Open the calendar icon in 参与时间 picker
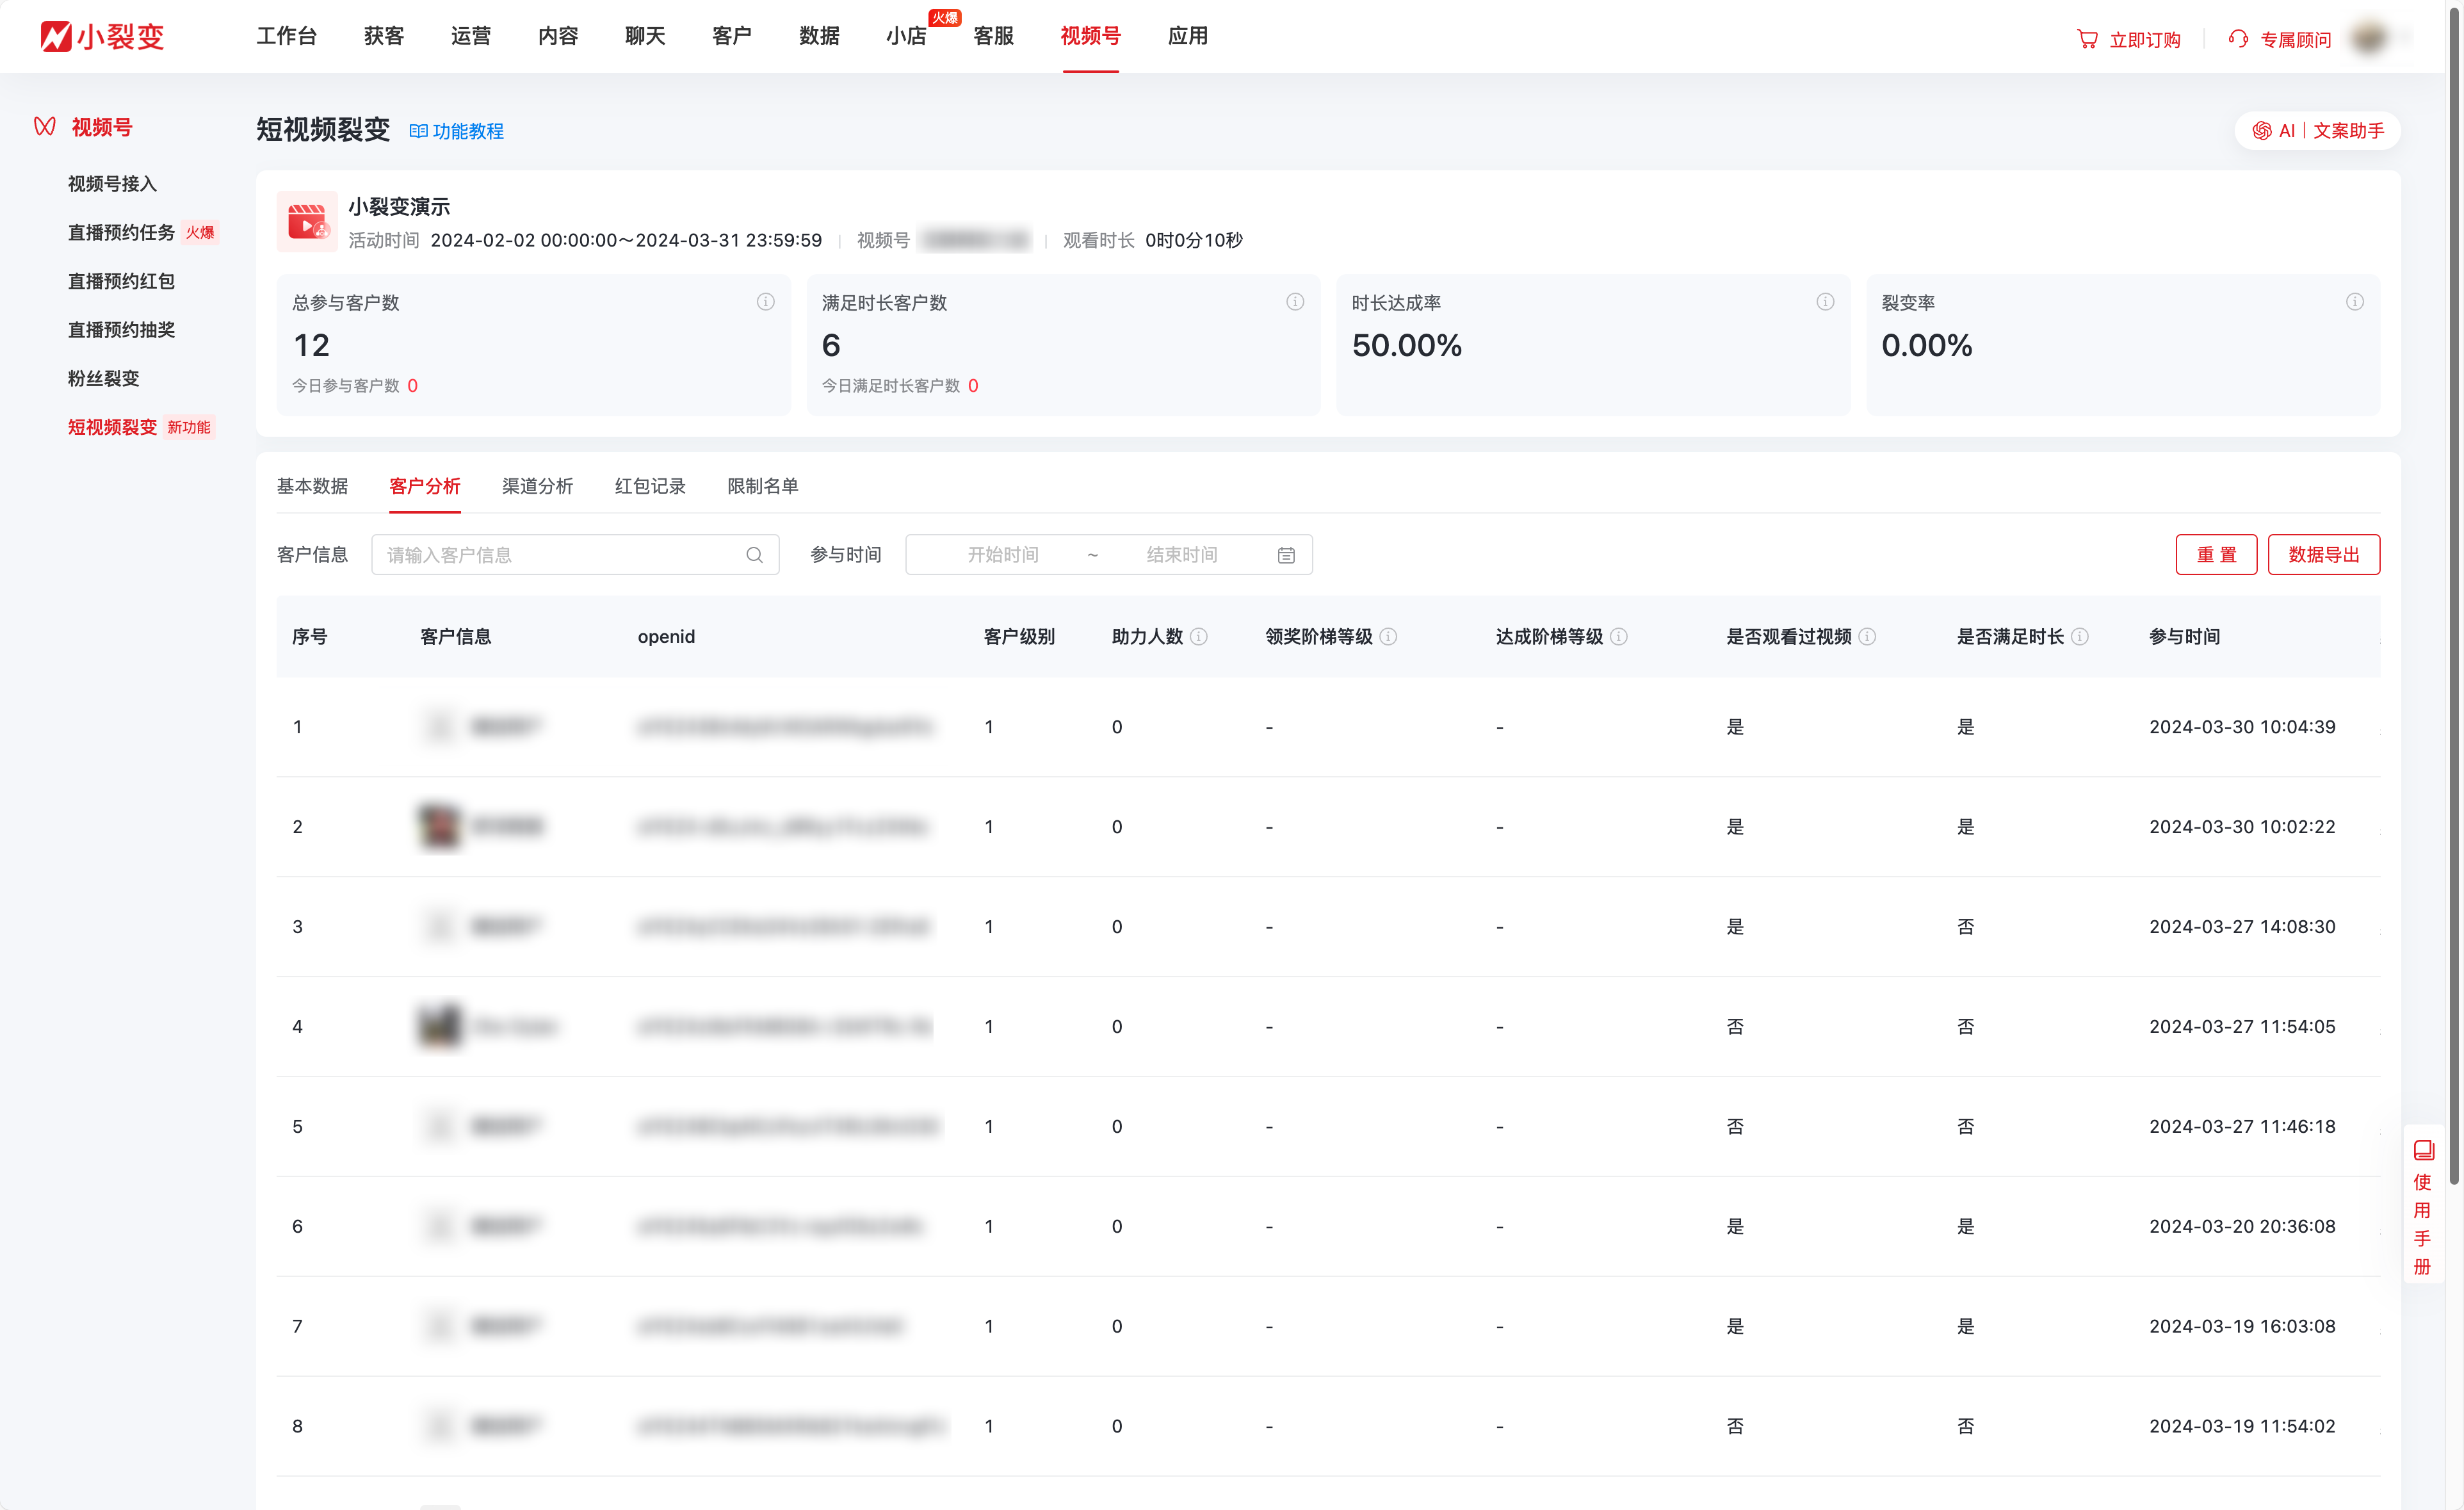 tap(1286, 555)
